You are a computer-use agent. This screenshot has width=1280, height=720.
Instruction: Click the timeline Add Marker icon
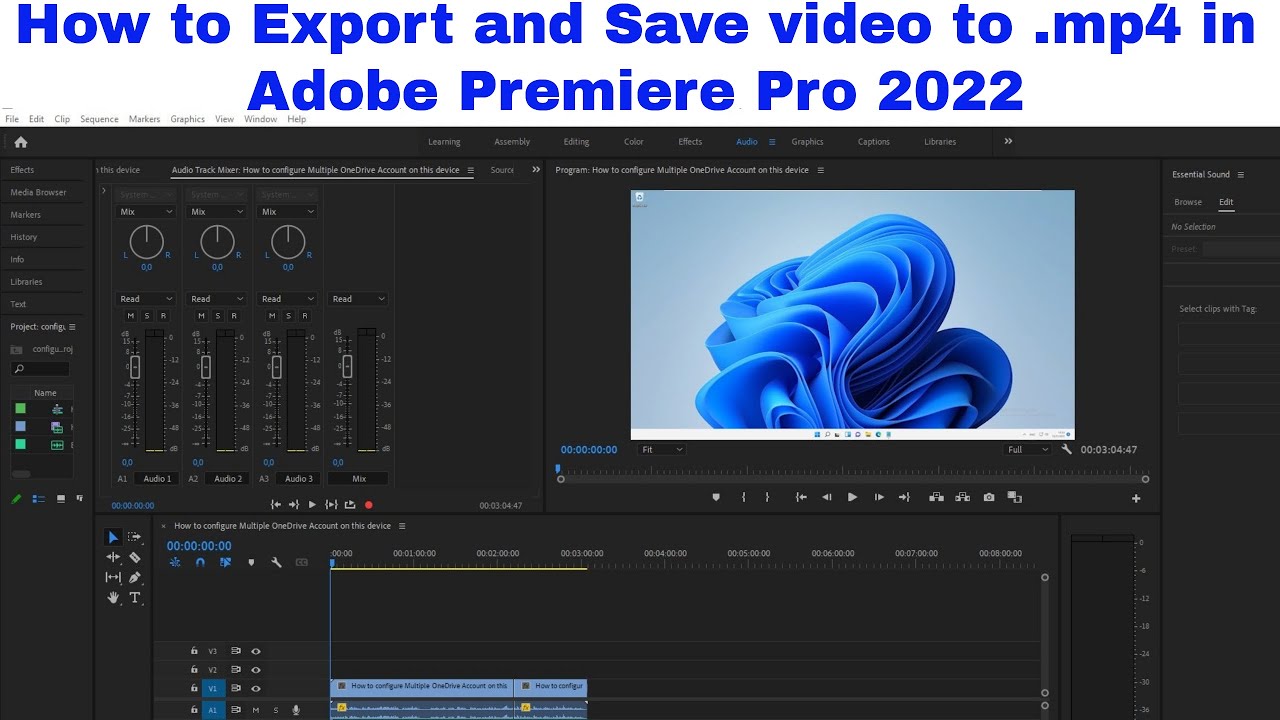pyautogui.click(x=251, y=563)
